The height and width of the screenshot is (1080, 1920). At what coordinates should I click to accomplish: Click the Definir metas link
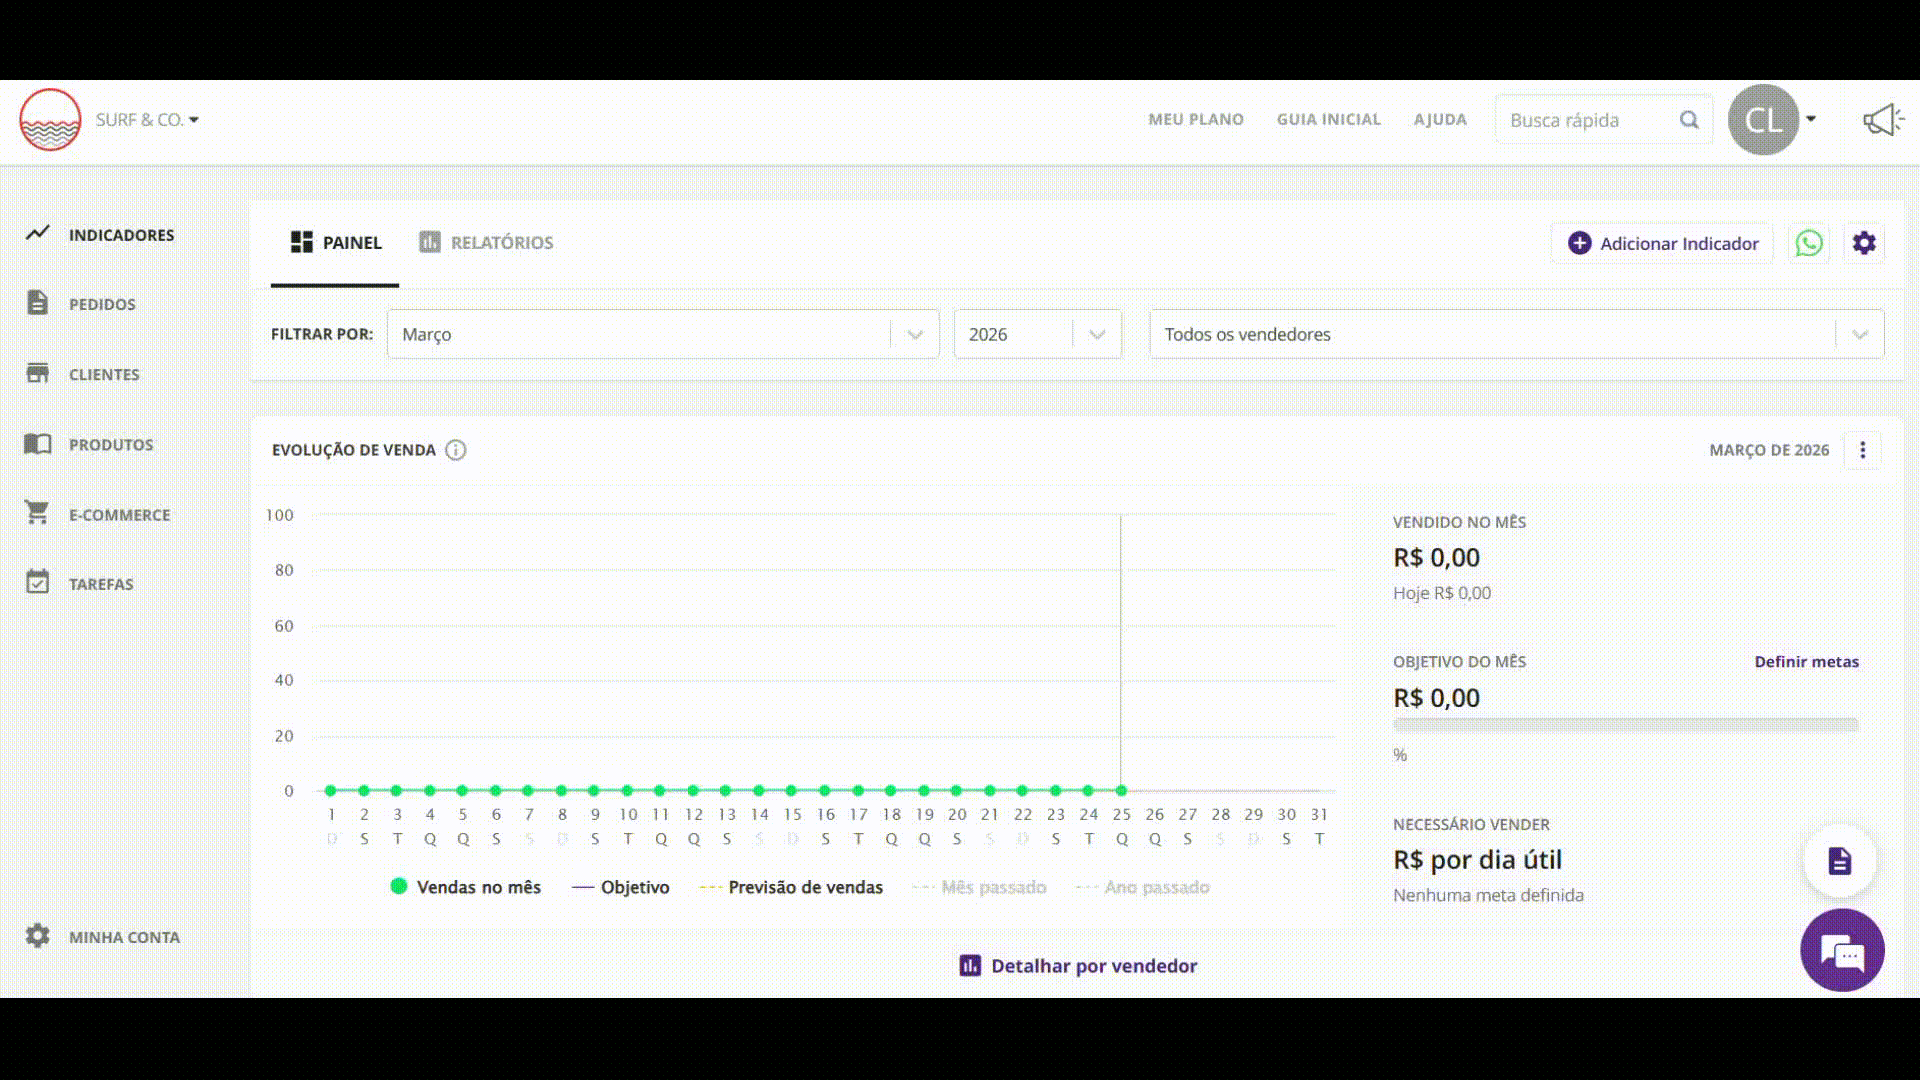(x=1806, y=662)
